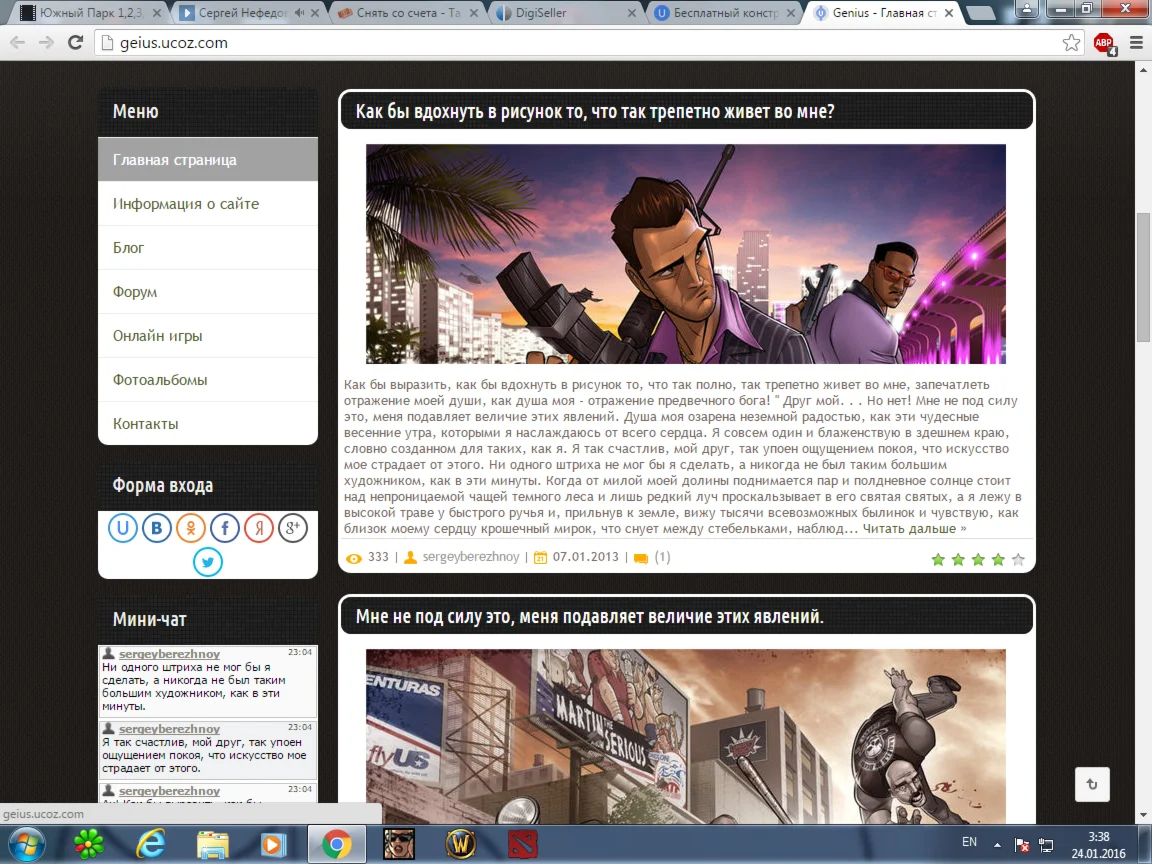Open the Action Center flag tray icon

tap(1021, 846)
